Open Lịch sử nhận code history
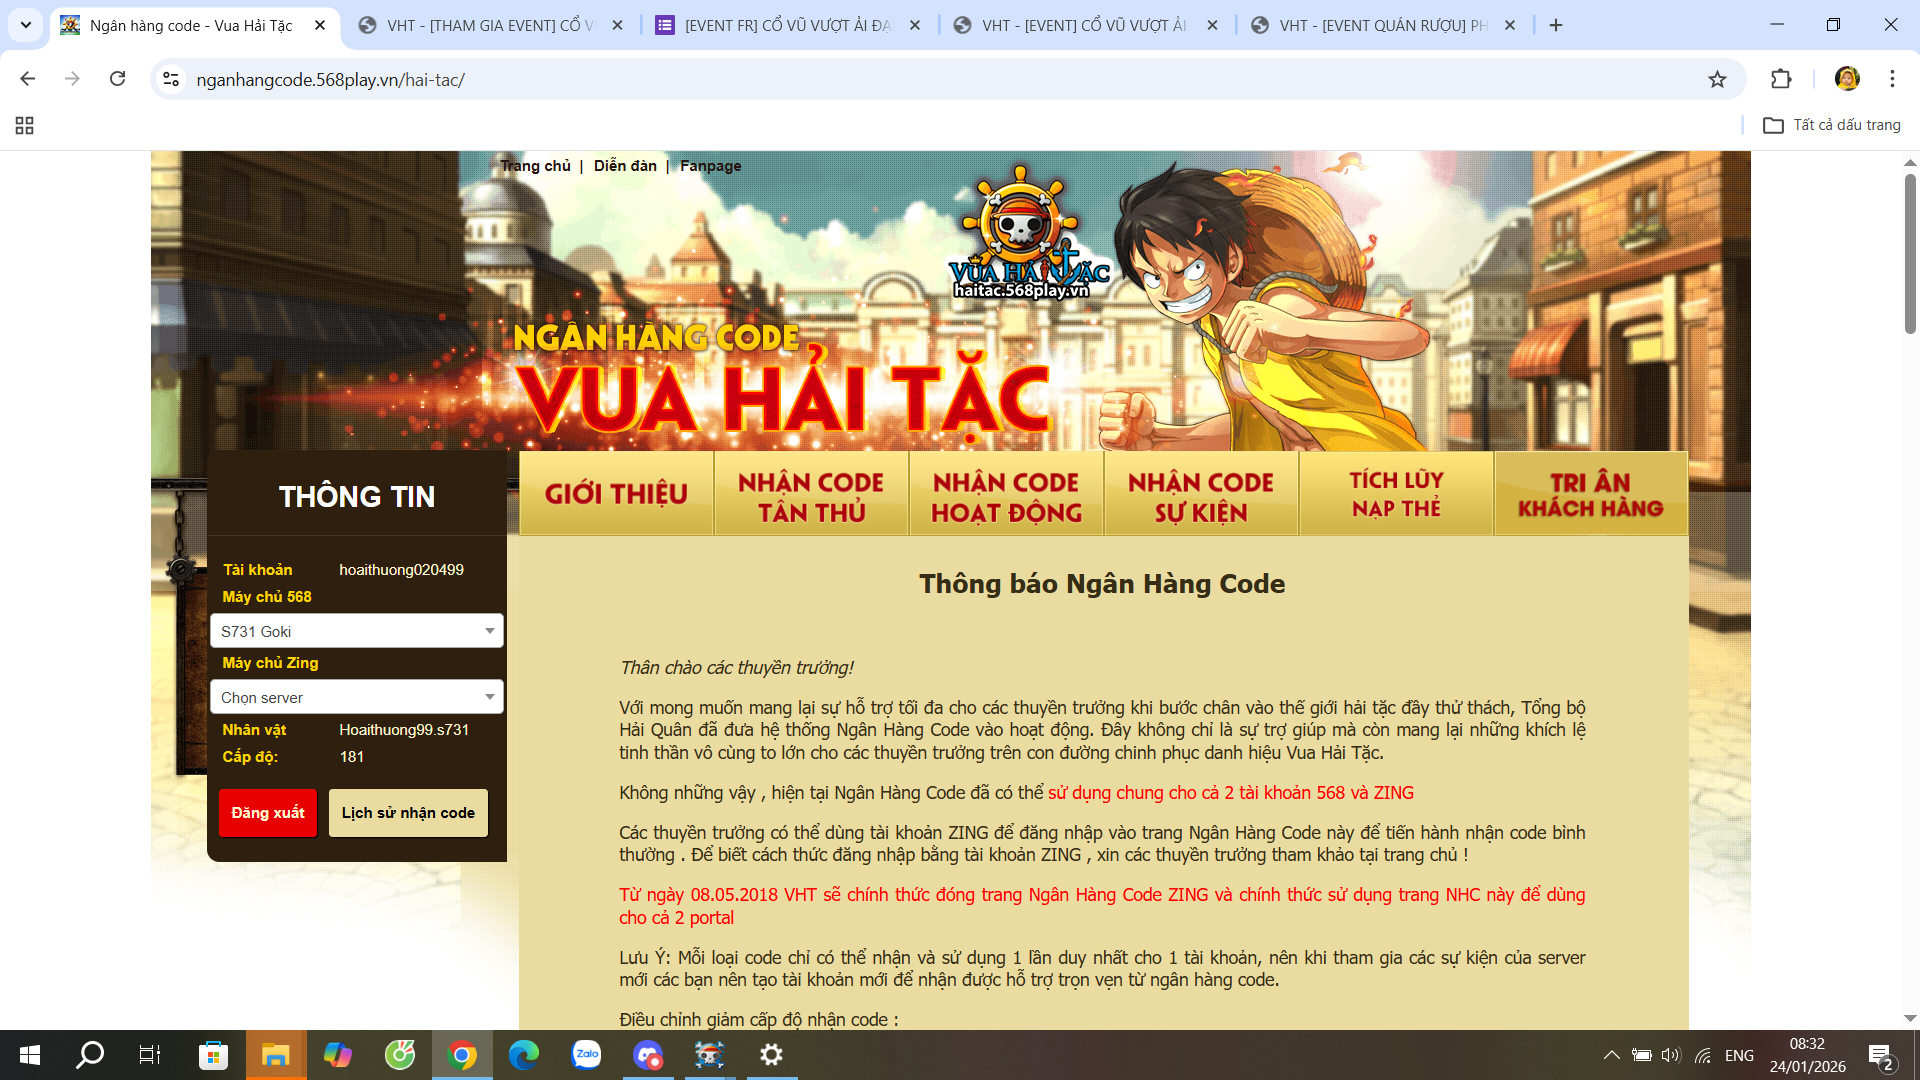Image resolution: width=1920 pixels, height=1080 pixels. [408, 813]
